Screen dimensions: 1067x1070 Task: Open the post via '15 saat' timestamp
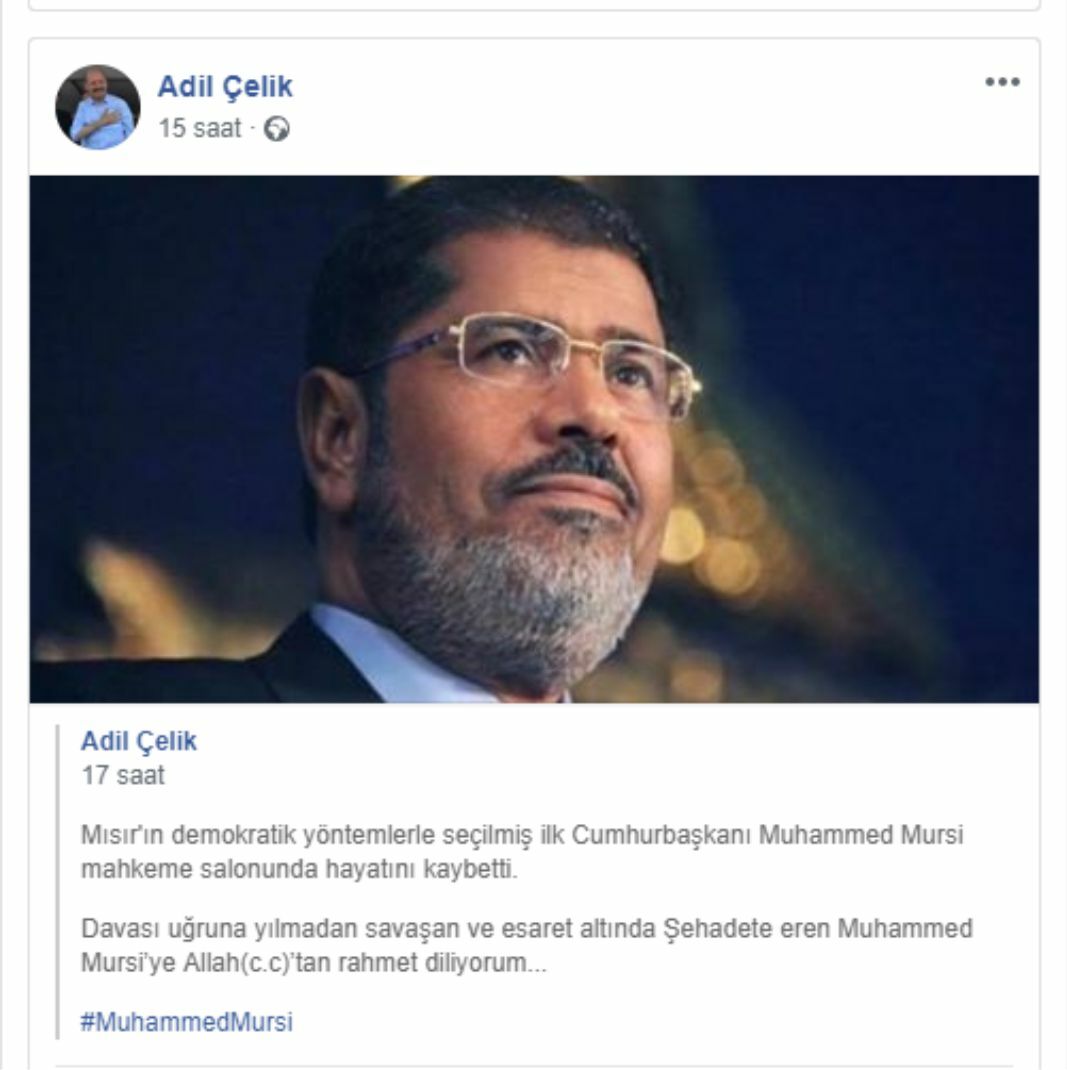tap(200, 128)
